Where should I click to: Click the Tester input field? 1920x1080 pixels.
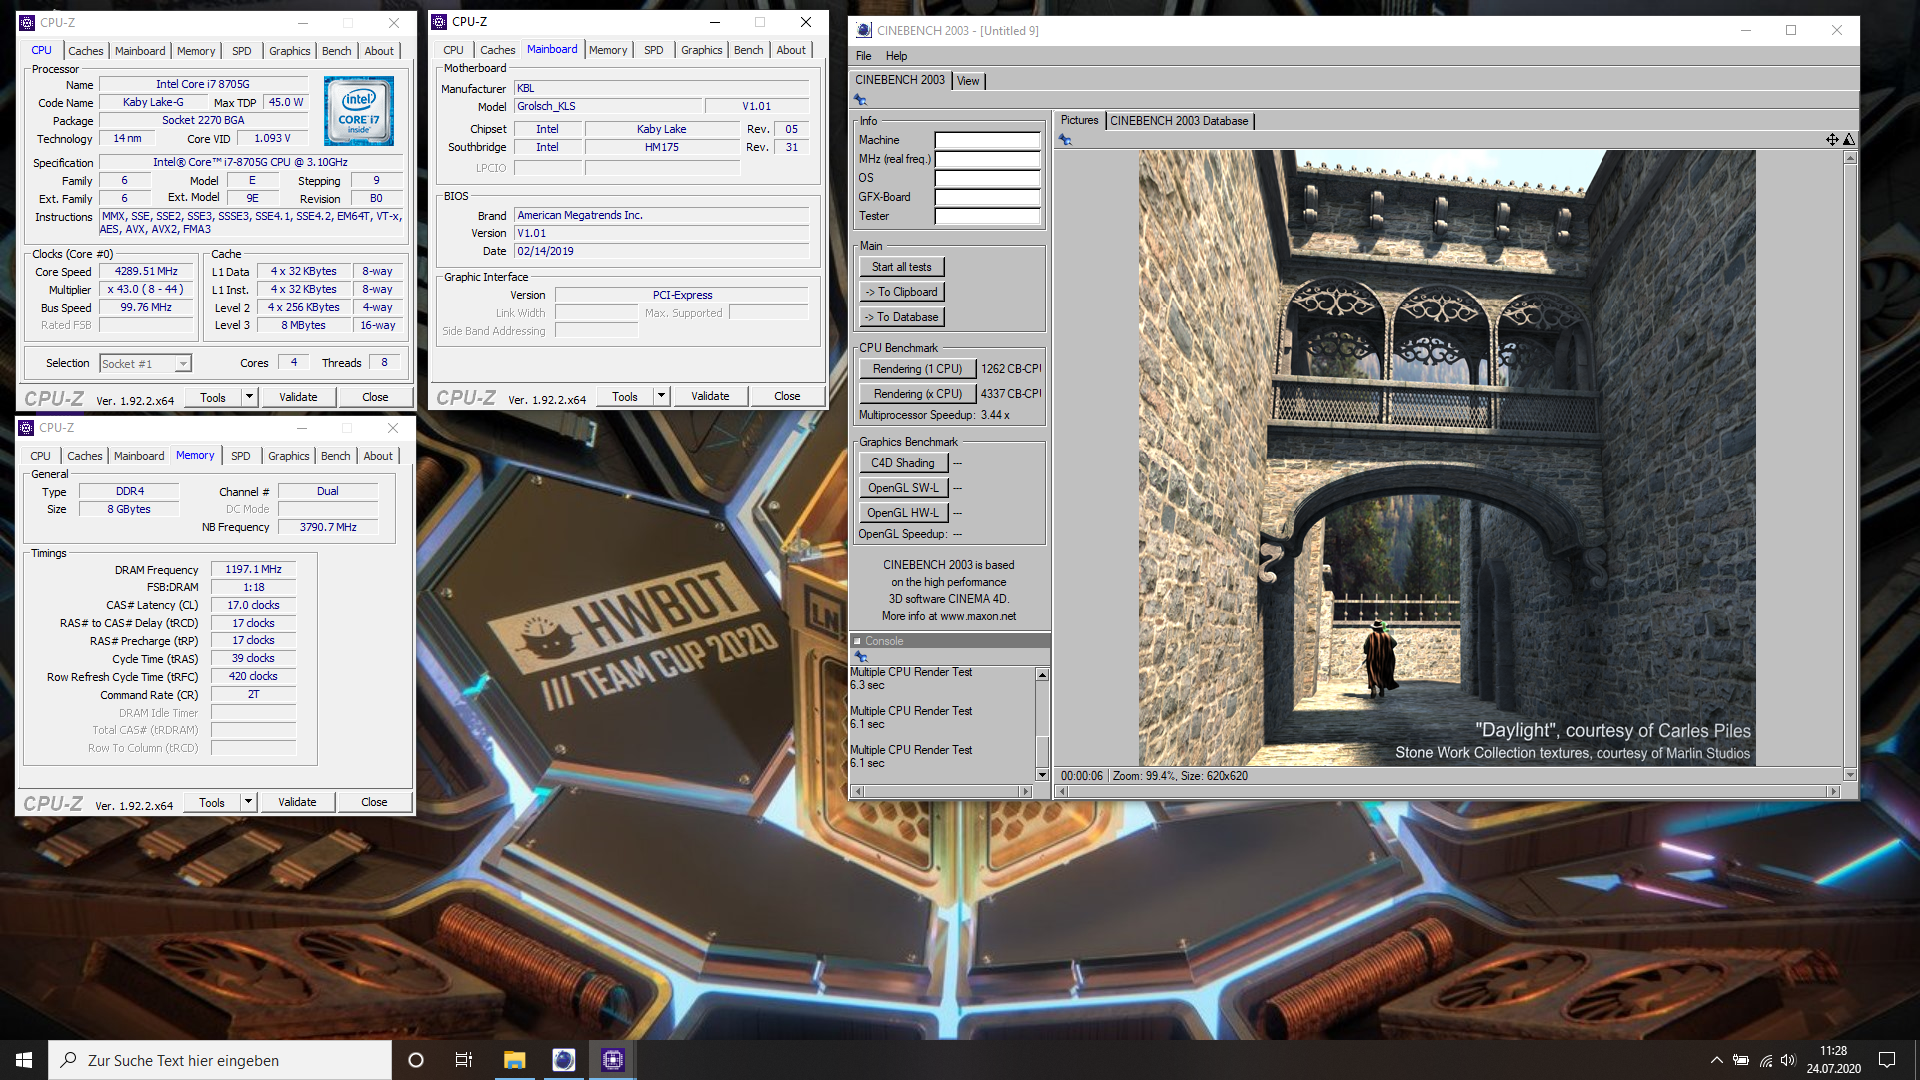tap(987, 216)
